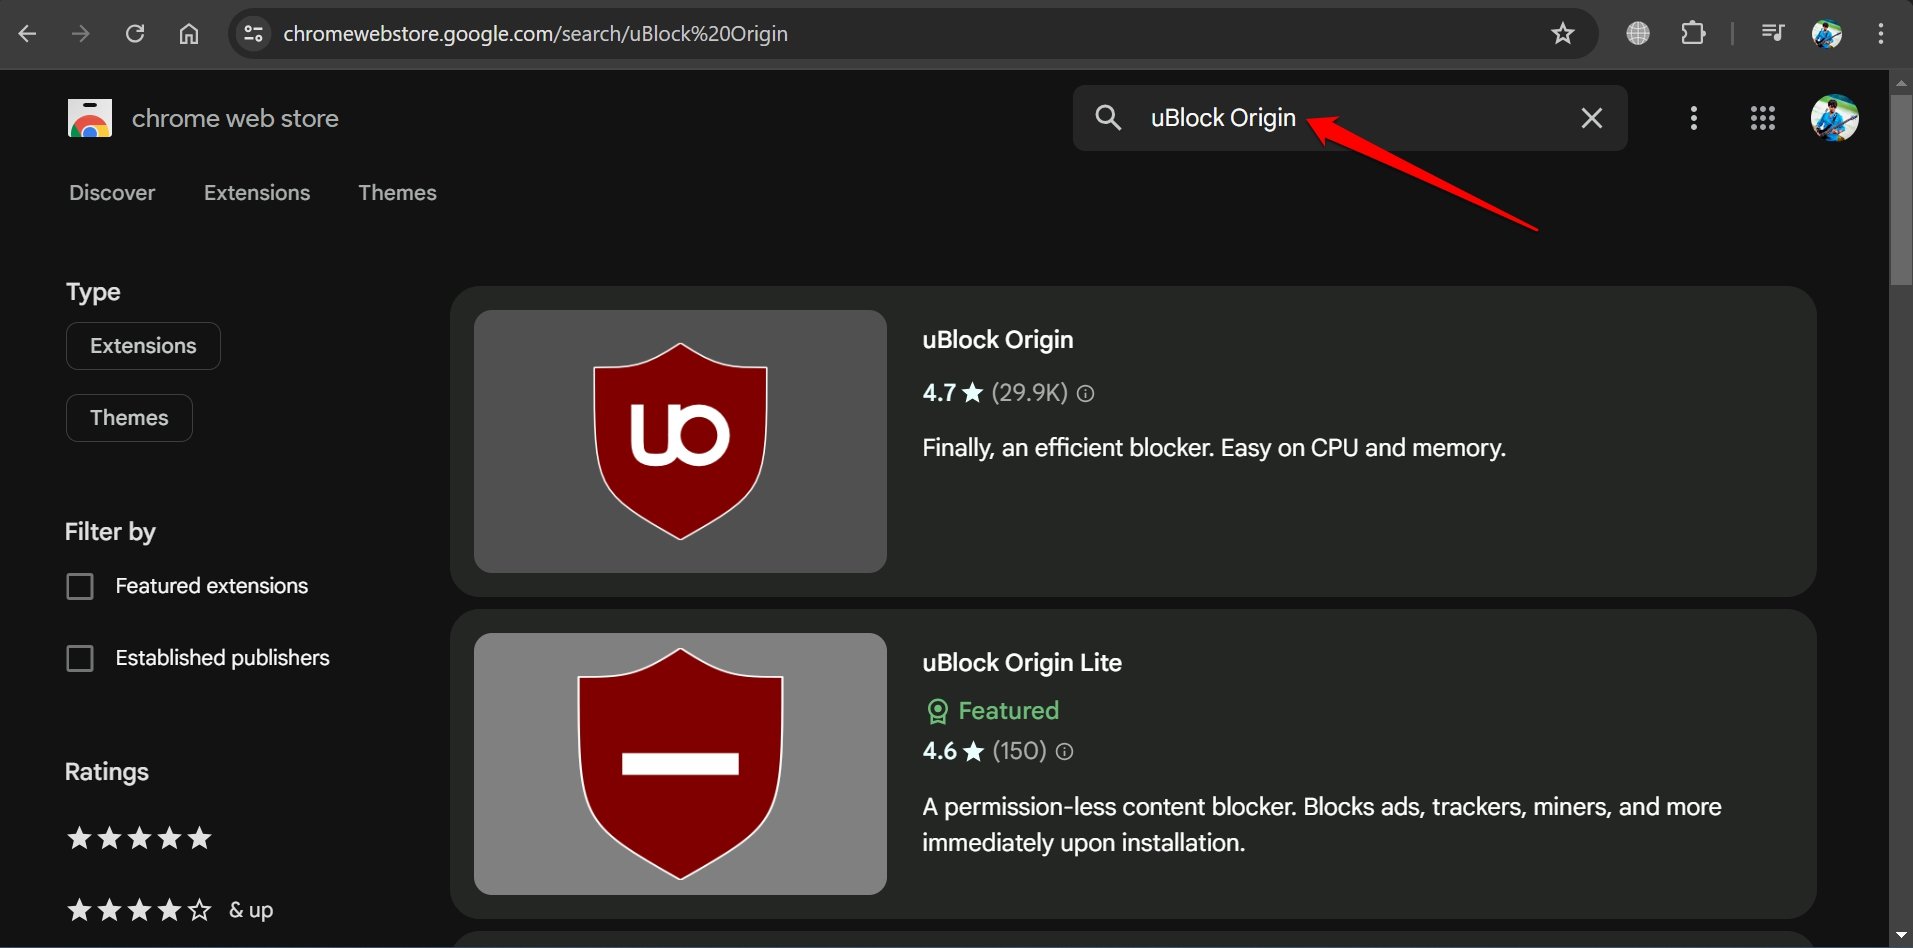Image resolution: width=1913 pixels, height=948 pixels.
Task: Select the Themes type chip
Action: pos(129,418)
